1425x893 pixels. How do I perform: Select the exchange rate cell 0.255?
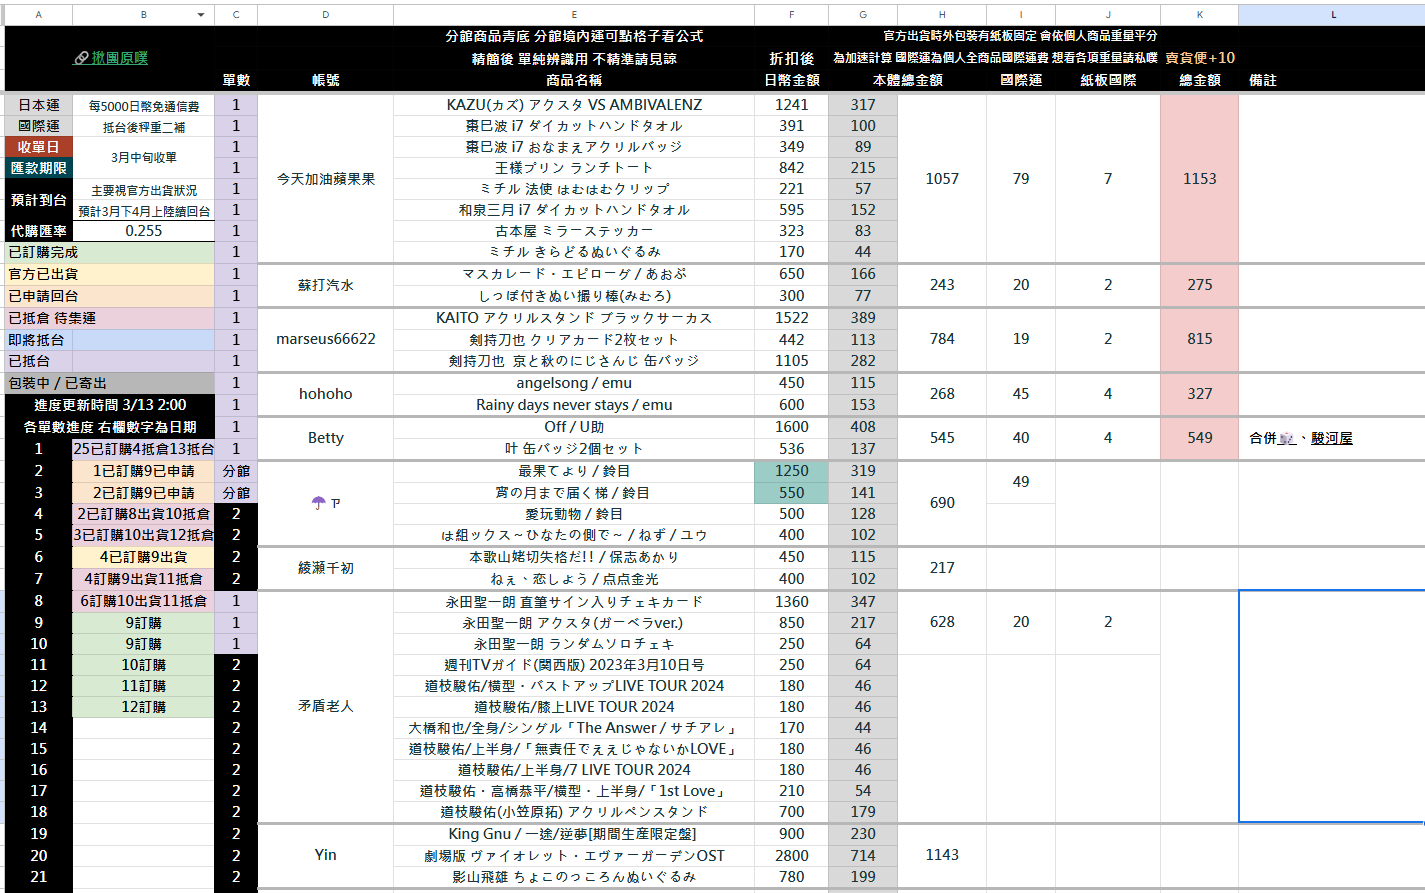click(x=143, y=230)
